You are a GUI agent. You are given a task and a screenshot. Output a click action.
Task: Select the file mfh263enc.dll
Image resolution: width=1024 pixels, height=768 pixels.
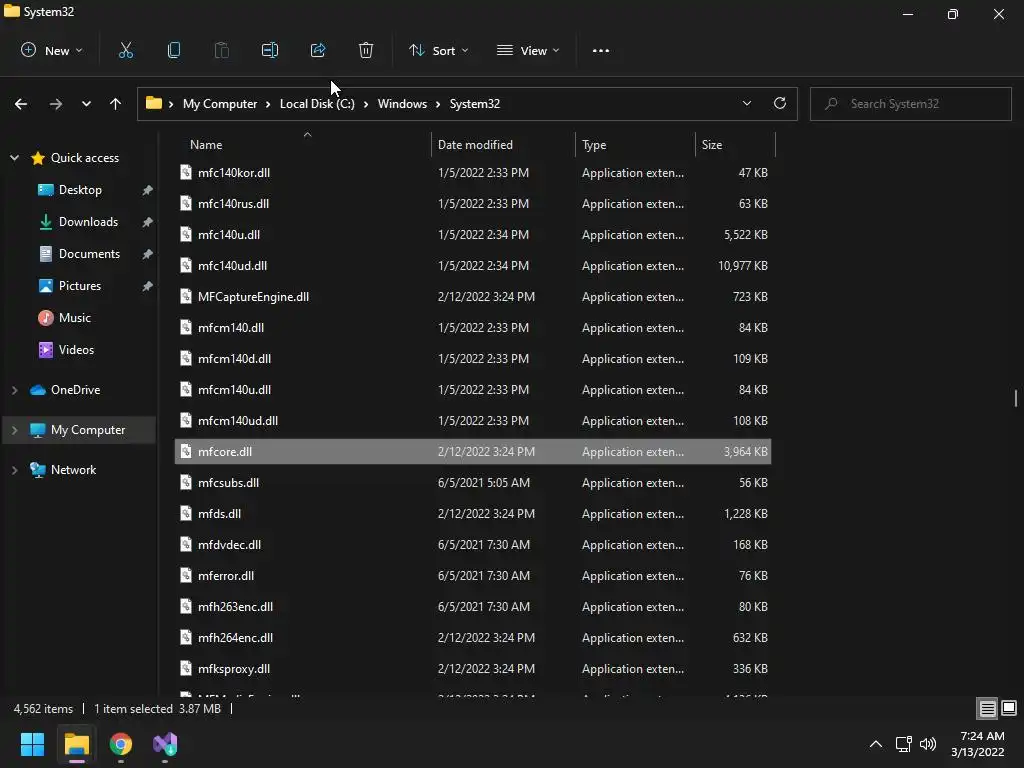(x=473, y=607)
